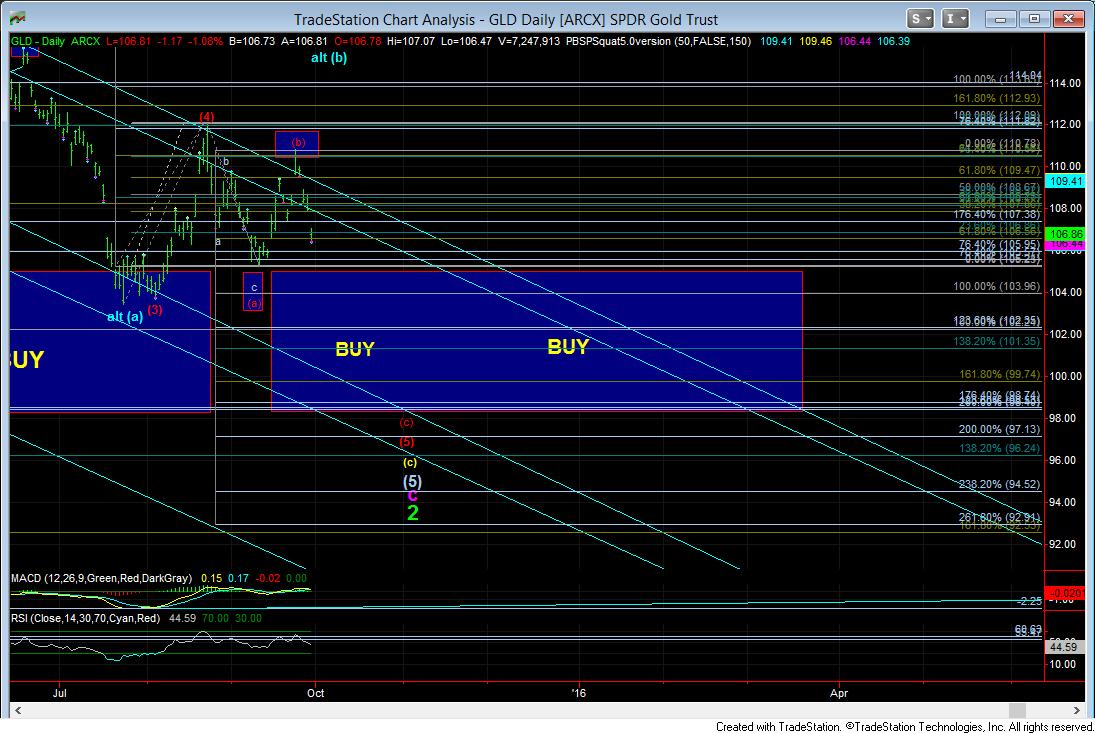The image size is (1095, 733).
Task: Maximize the Chart Analysis window
Action: [x=1034, y=19]
